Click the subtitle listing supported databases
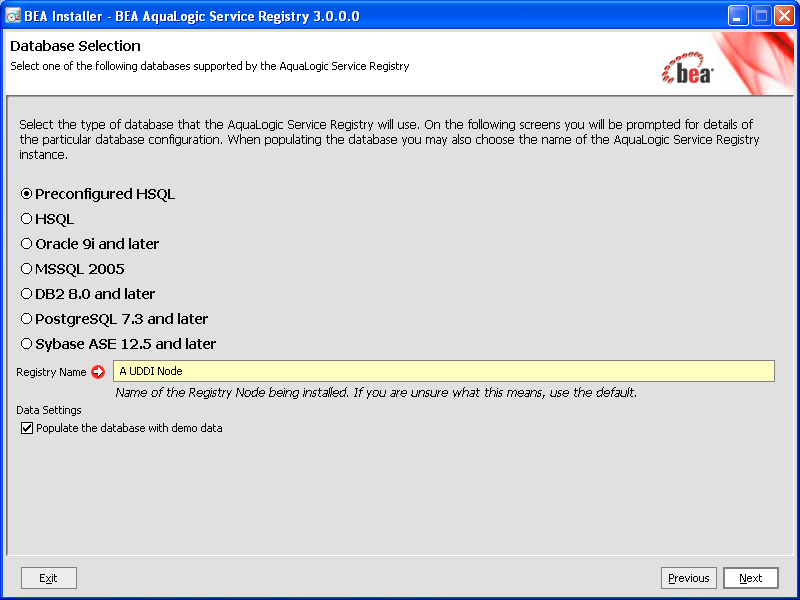This screenshot has width=800, height=600. (210, 66)
